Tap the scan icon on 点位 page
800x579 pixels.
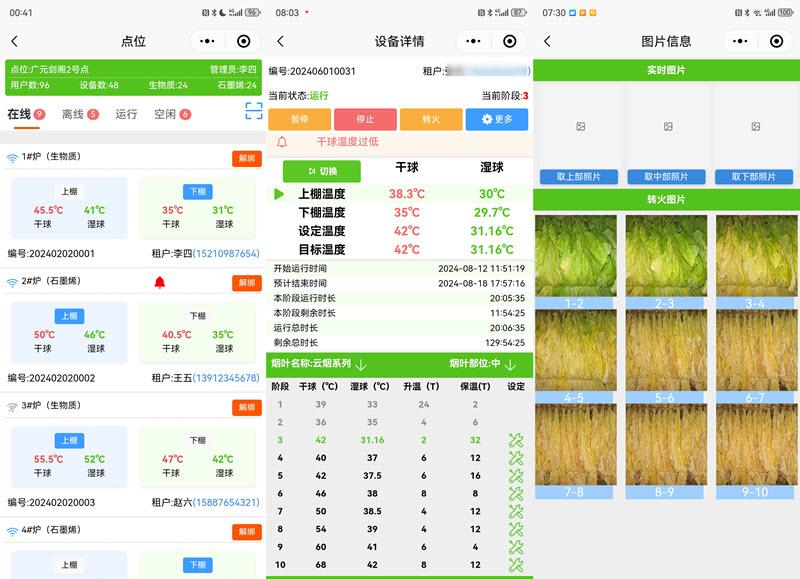tap(254, 111)
